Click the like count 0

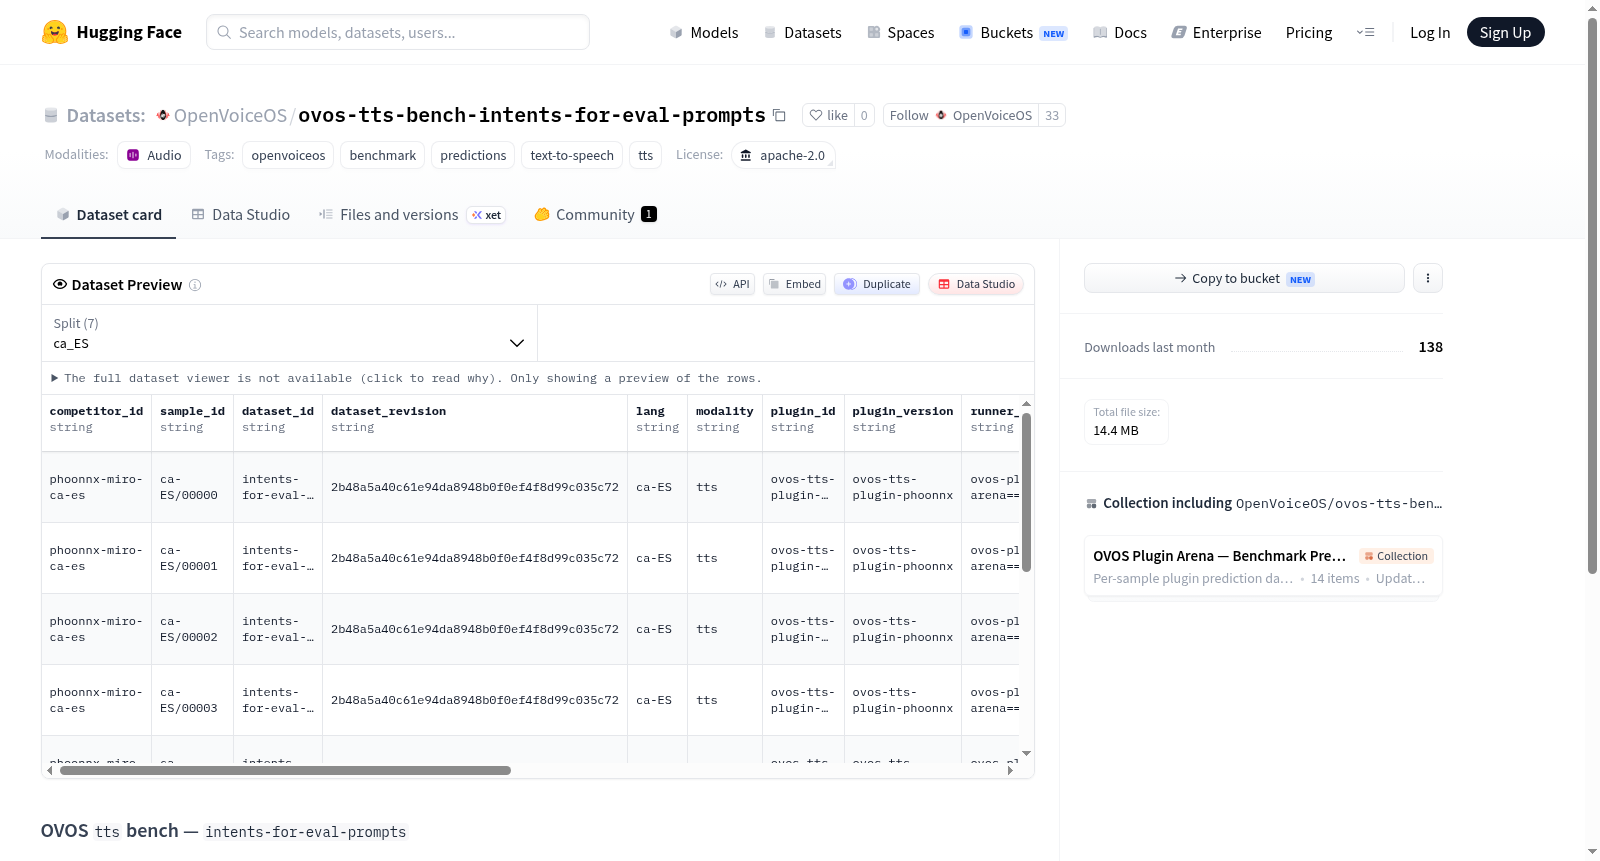[x=864, y=115]
